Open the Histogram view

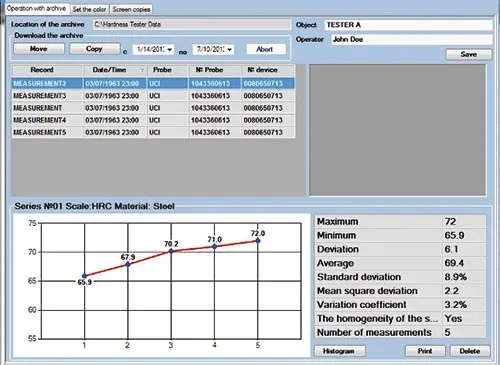click(339, 351)
